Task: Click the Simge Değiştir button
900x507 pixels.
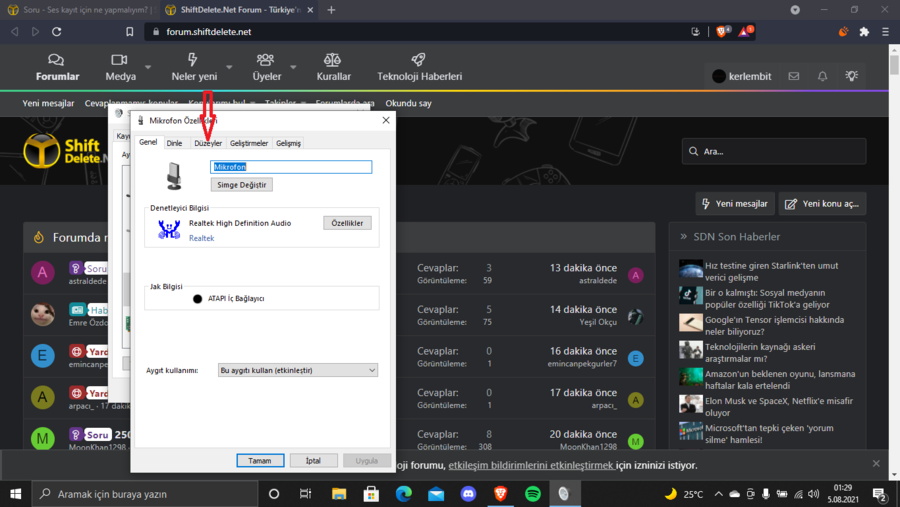Action: 241,185
